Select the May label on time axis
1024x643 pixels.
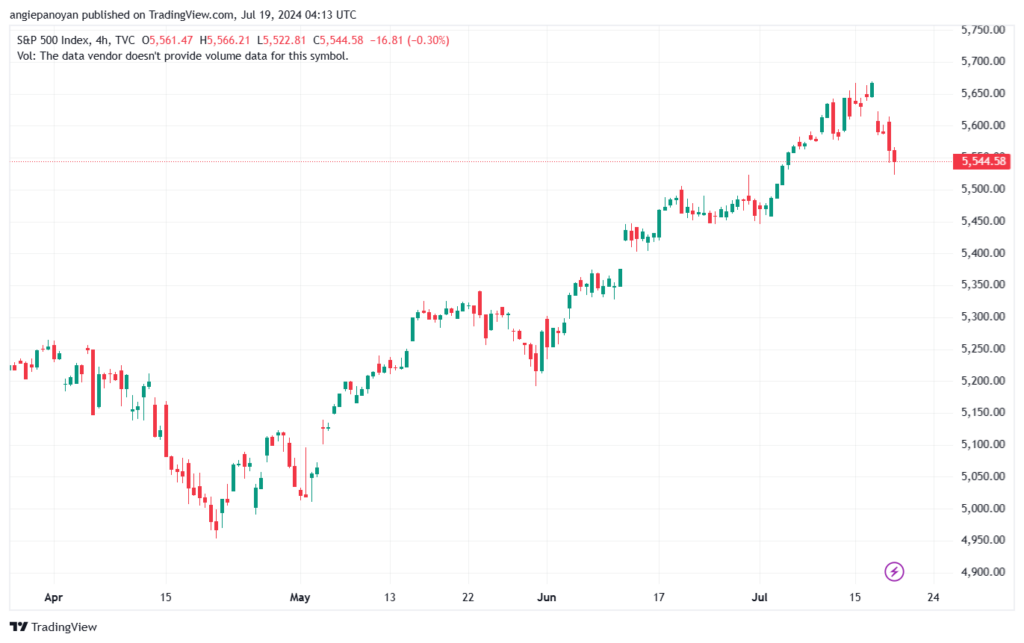[x=300, y=598]
